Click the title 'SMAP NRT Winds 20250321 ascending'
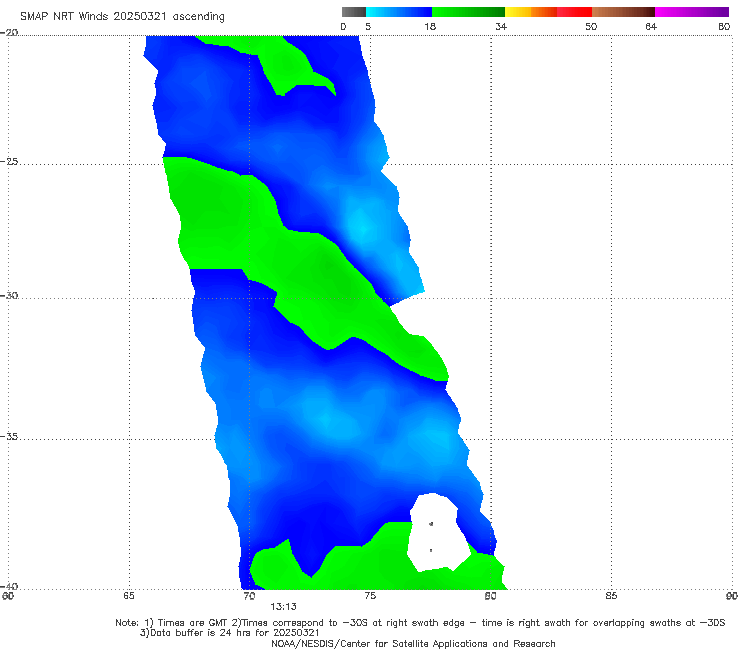Screen dimensions: 740x650 click(x=122, y=16)
